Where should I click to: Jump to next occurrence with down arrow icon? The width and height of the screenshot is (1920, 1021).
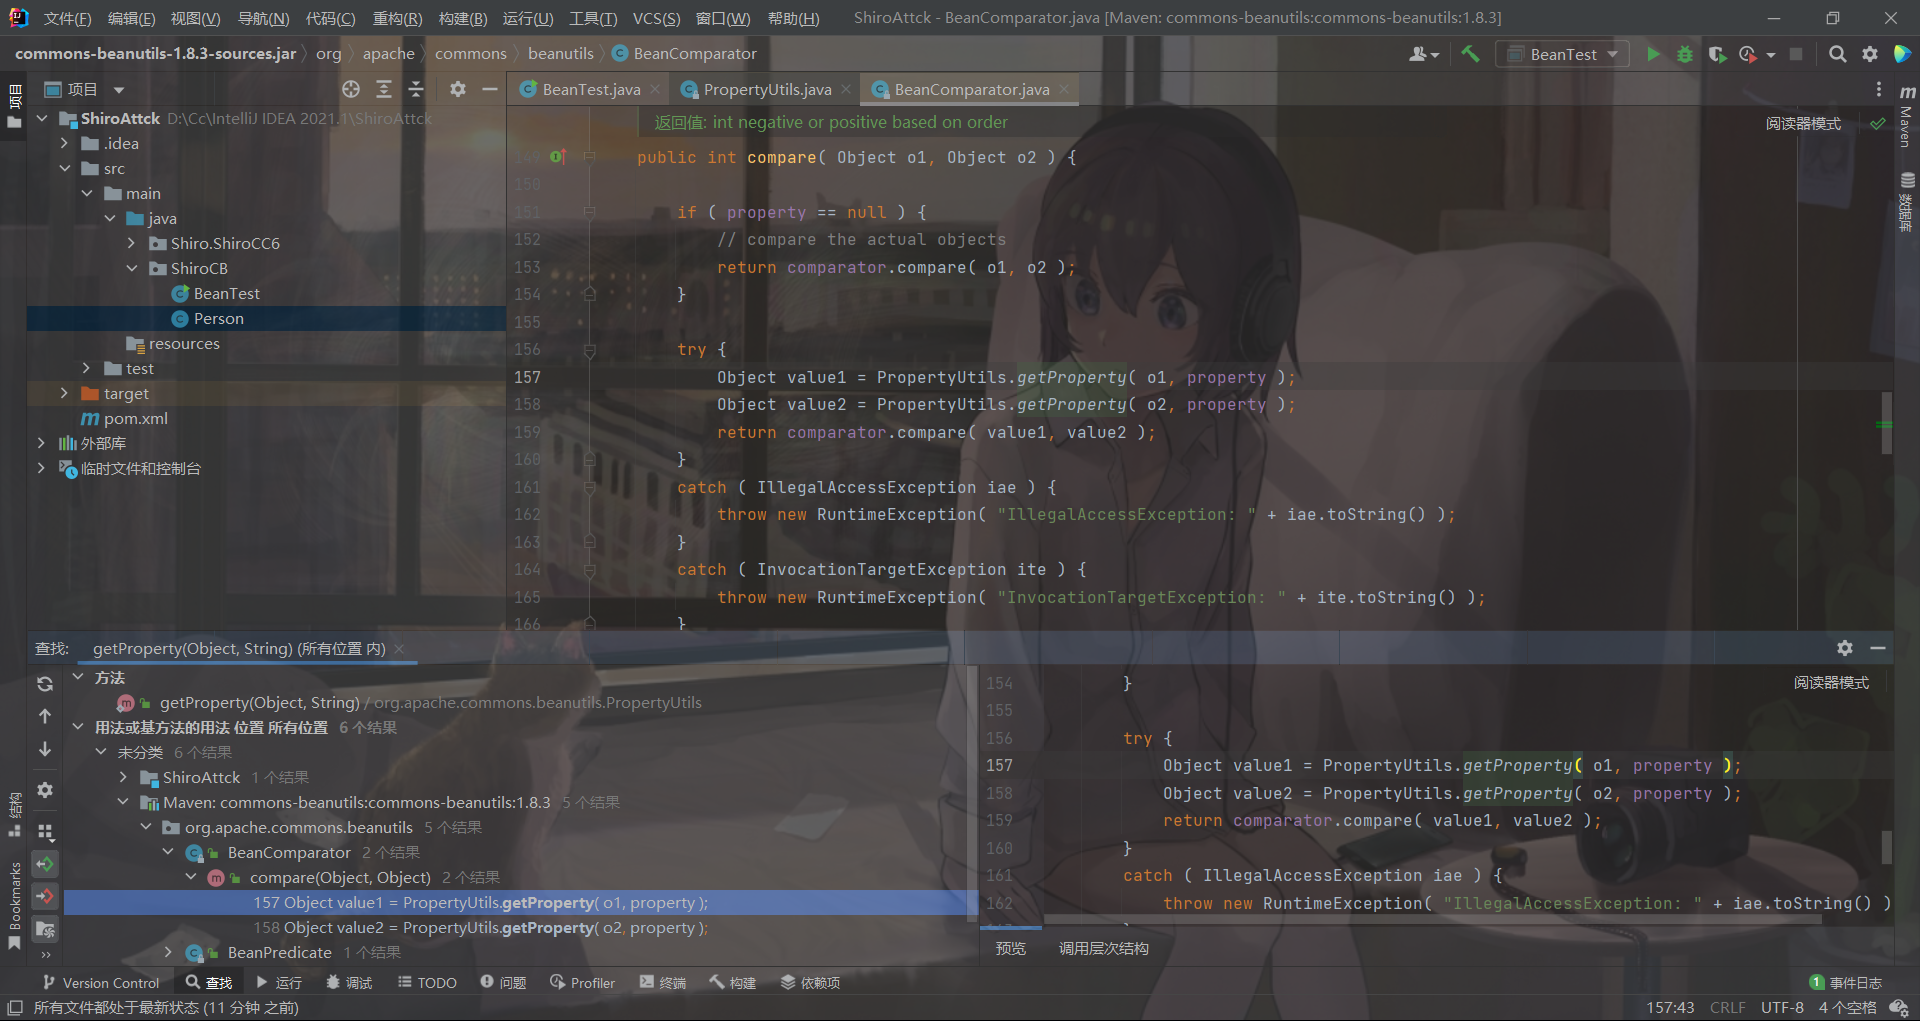pos(44,750)
